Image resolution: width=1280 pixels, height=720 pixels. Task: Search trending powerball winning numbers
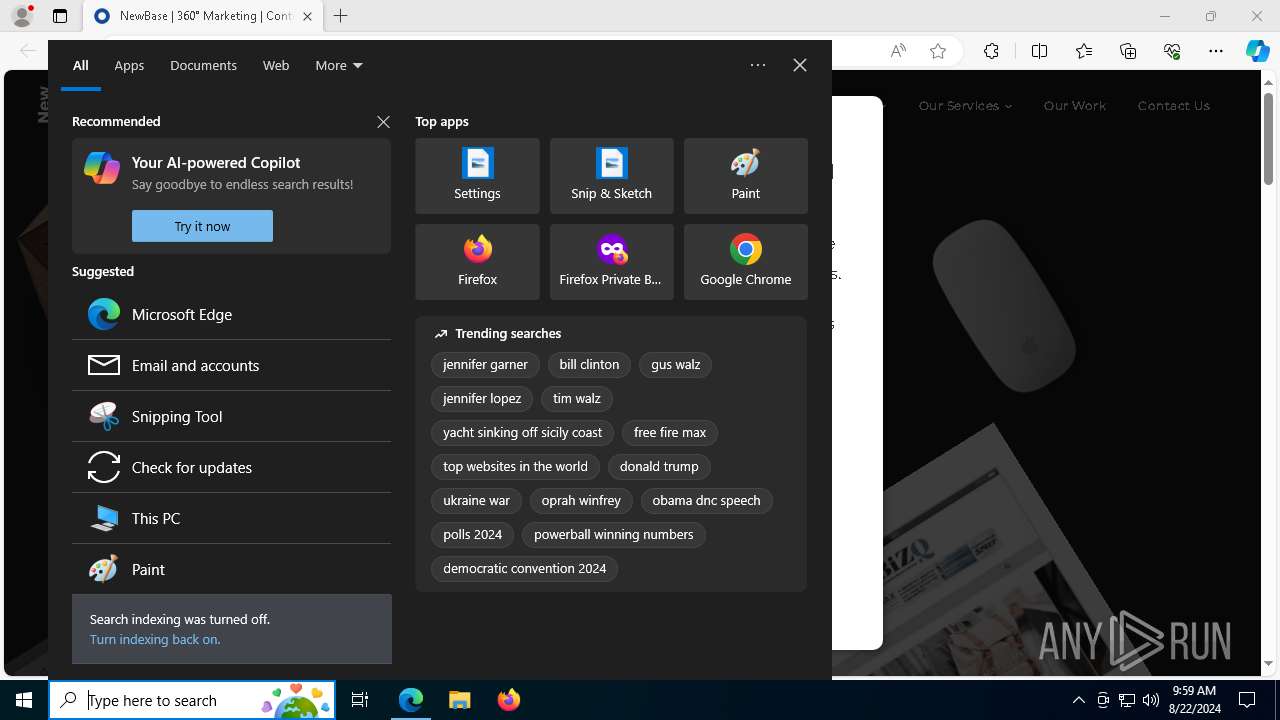pyautogui.click(x=613, y=535)
